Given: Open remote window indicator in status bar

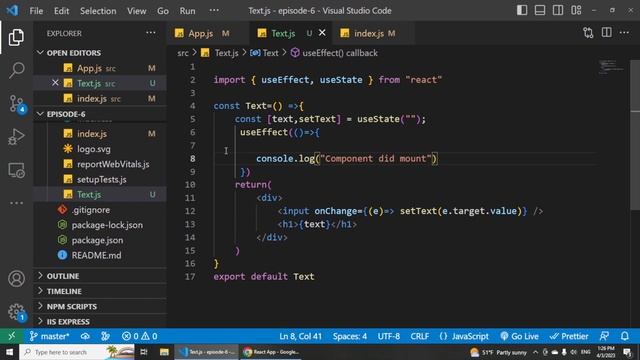Looking at the screenshot, I should point(12,336).
